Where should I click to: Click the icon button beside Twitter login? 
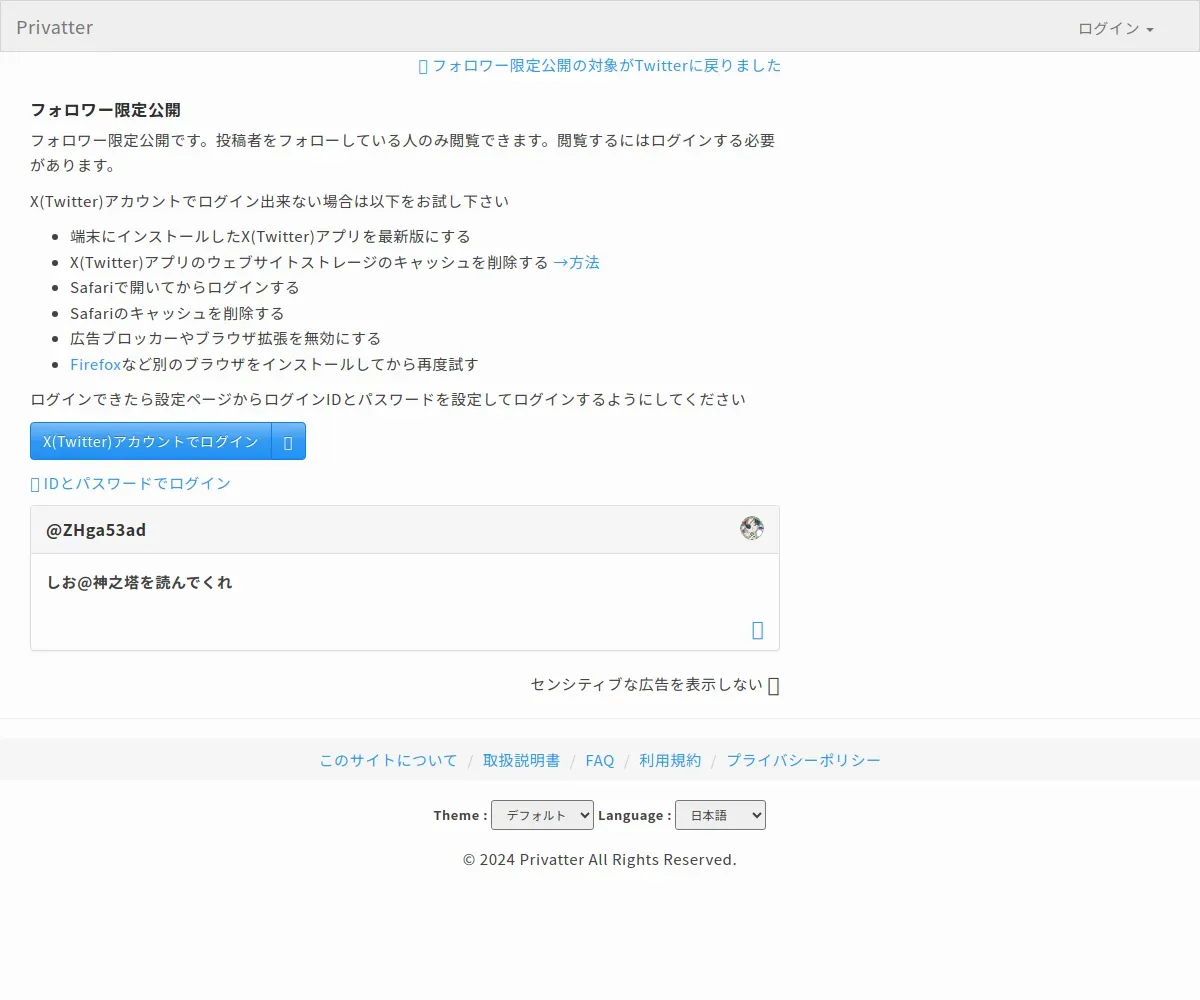[288, 442]
